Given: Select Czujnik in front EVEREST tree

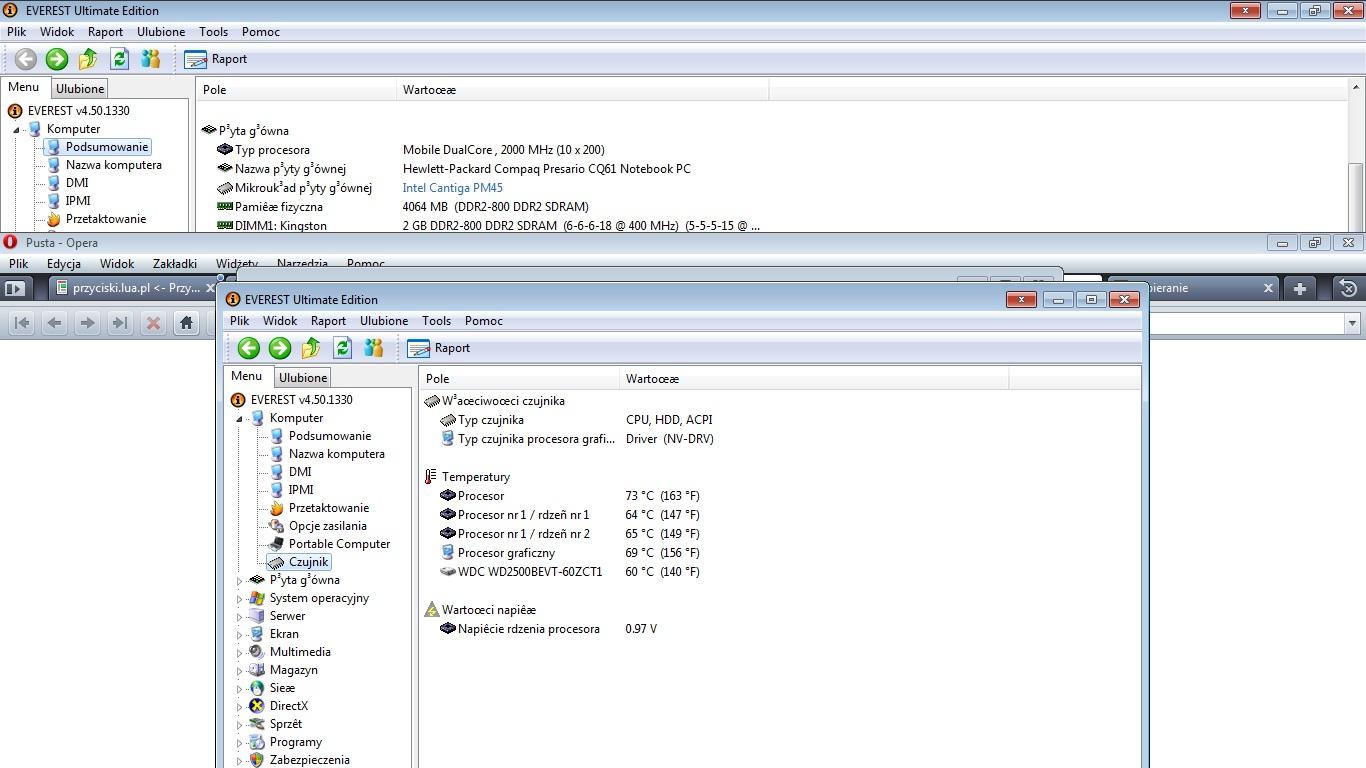Looking at the screenshot, I should click(x=308, y=562).
